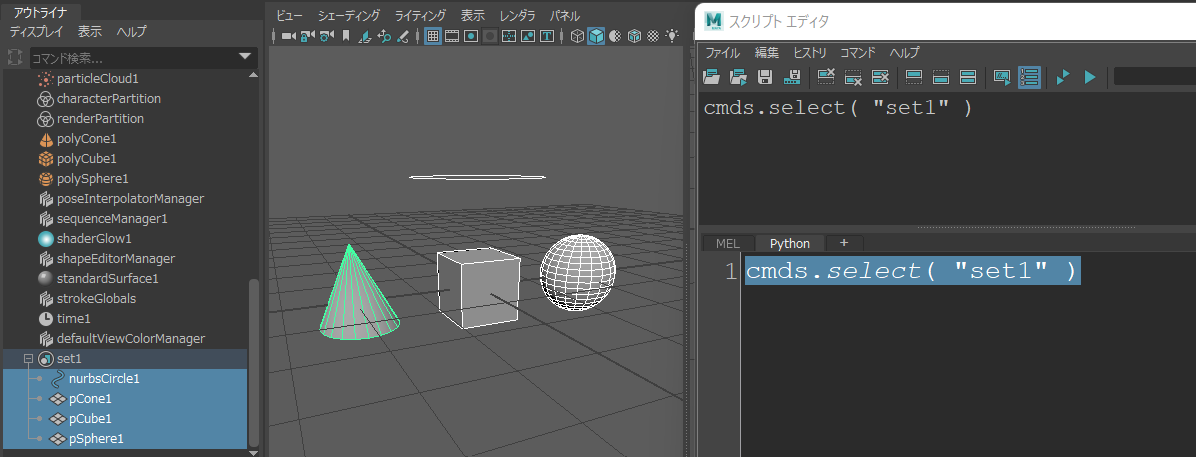Click the viewport Bookmarks icon
1196x457 pixels.
345,36
